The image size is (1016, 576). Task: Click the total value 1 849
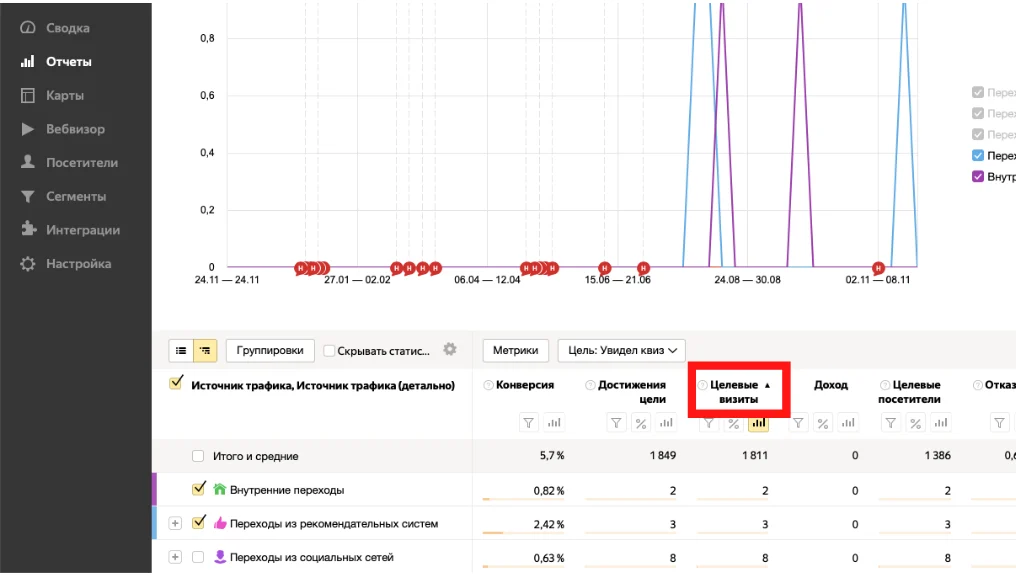(662, 455)
